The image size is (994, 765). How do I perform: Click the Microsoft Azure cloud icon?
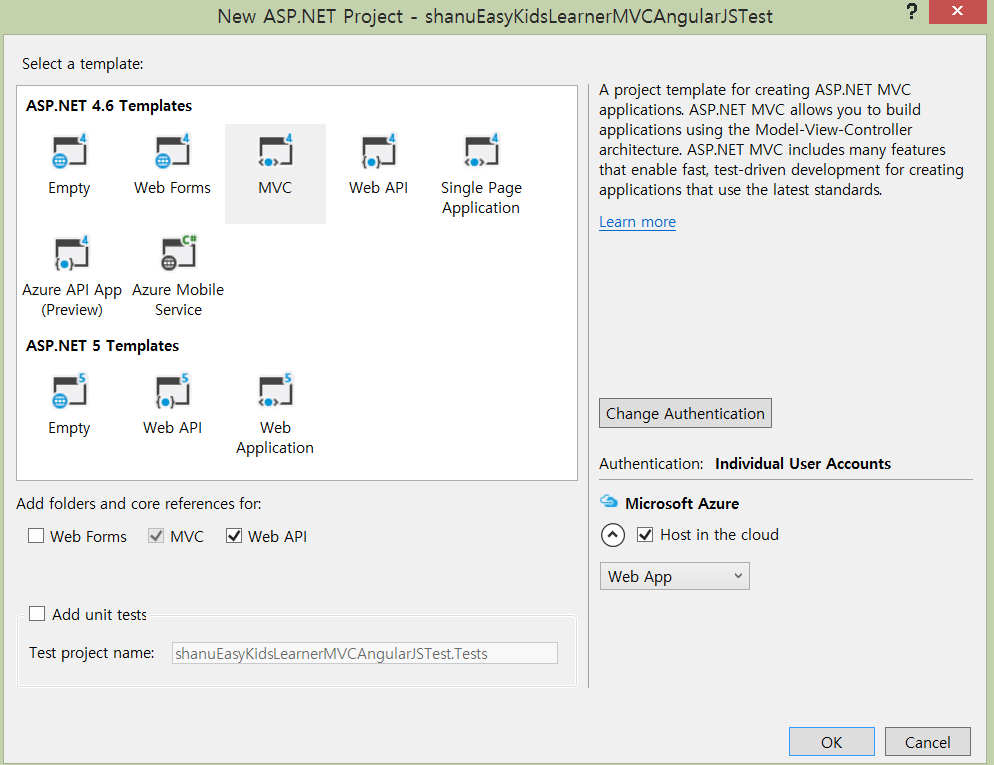coord(609,502)
